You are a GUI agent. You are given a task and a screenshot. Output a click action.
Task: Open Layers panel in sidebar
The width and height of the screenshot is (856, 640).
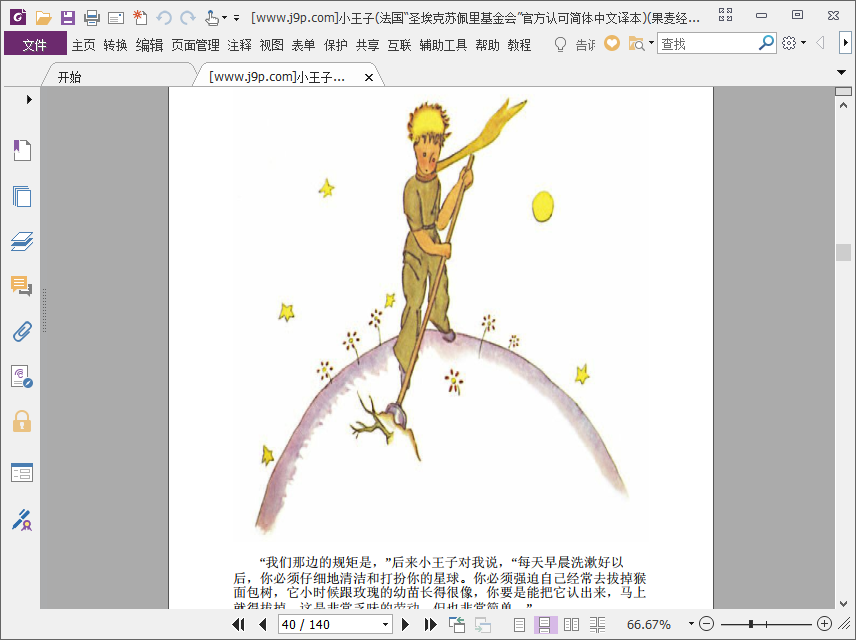pyautogui.click(x=22, y=241)
